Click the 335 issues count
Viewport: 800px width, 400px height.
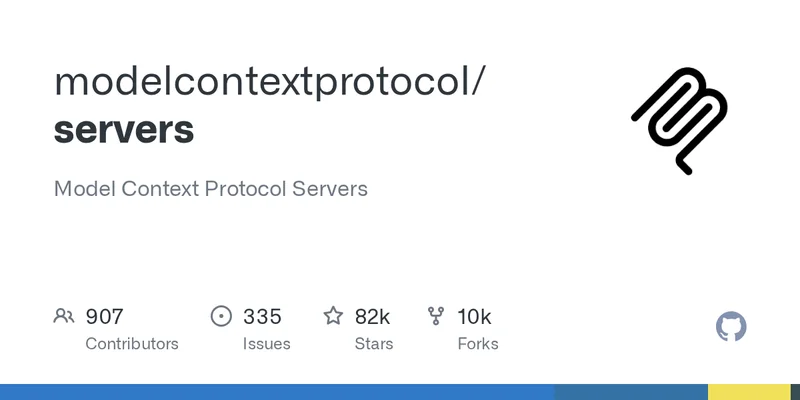[262, 317]
